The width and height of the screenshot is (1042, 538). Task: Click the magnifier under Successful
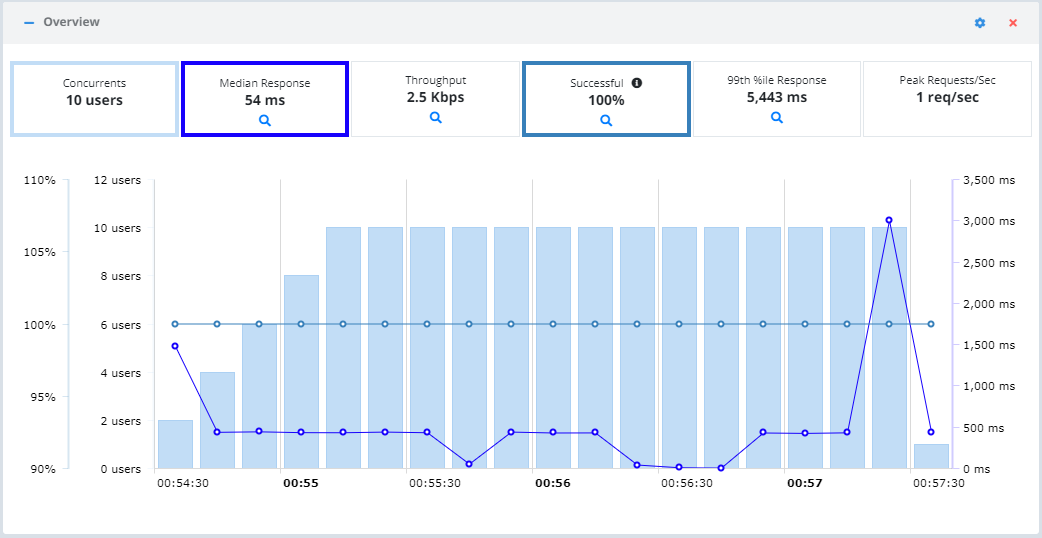[605, 120]
